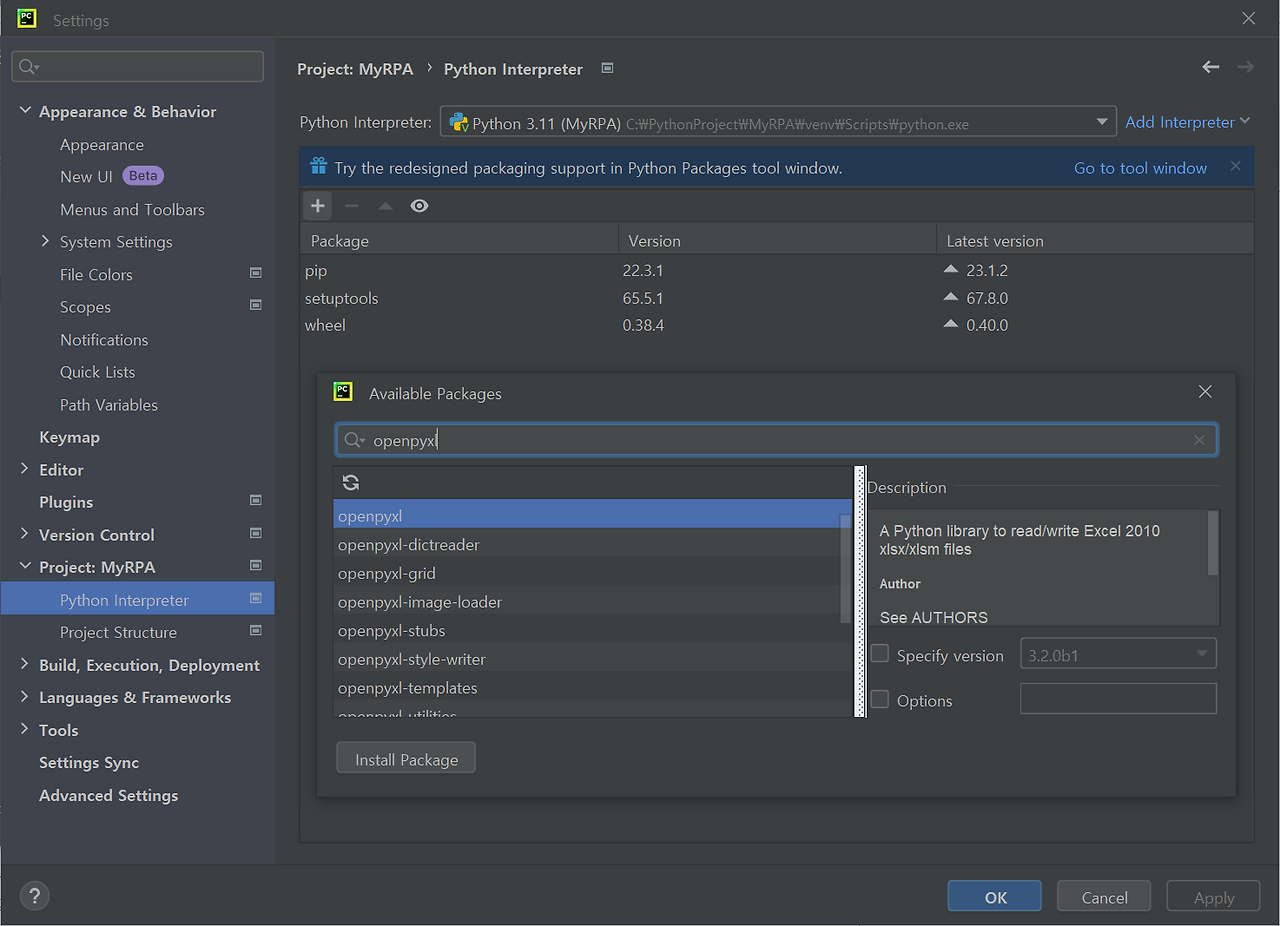Click the Options text field
Image resolution: width=1280 pixels, height=926 pixels.
coord(1118,699)
